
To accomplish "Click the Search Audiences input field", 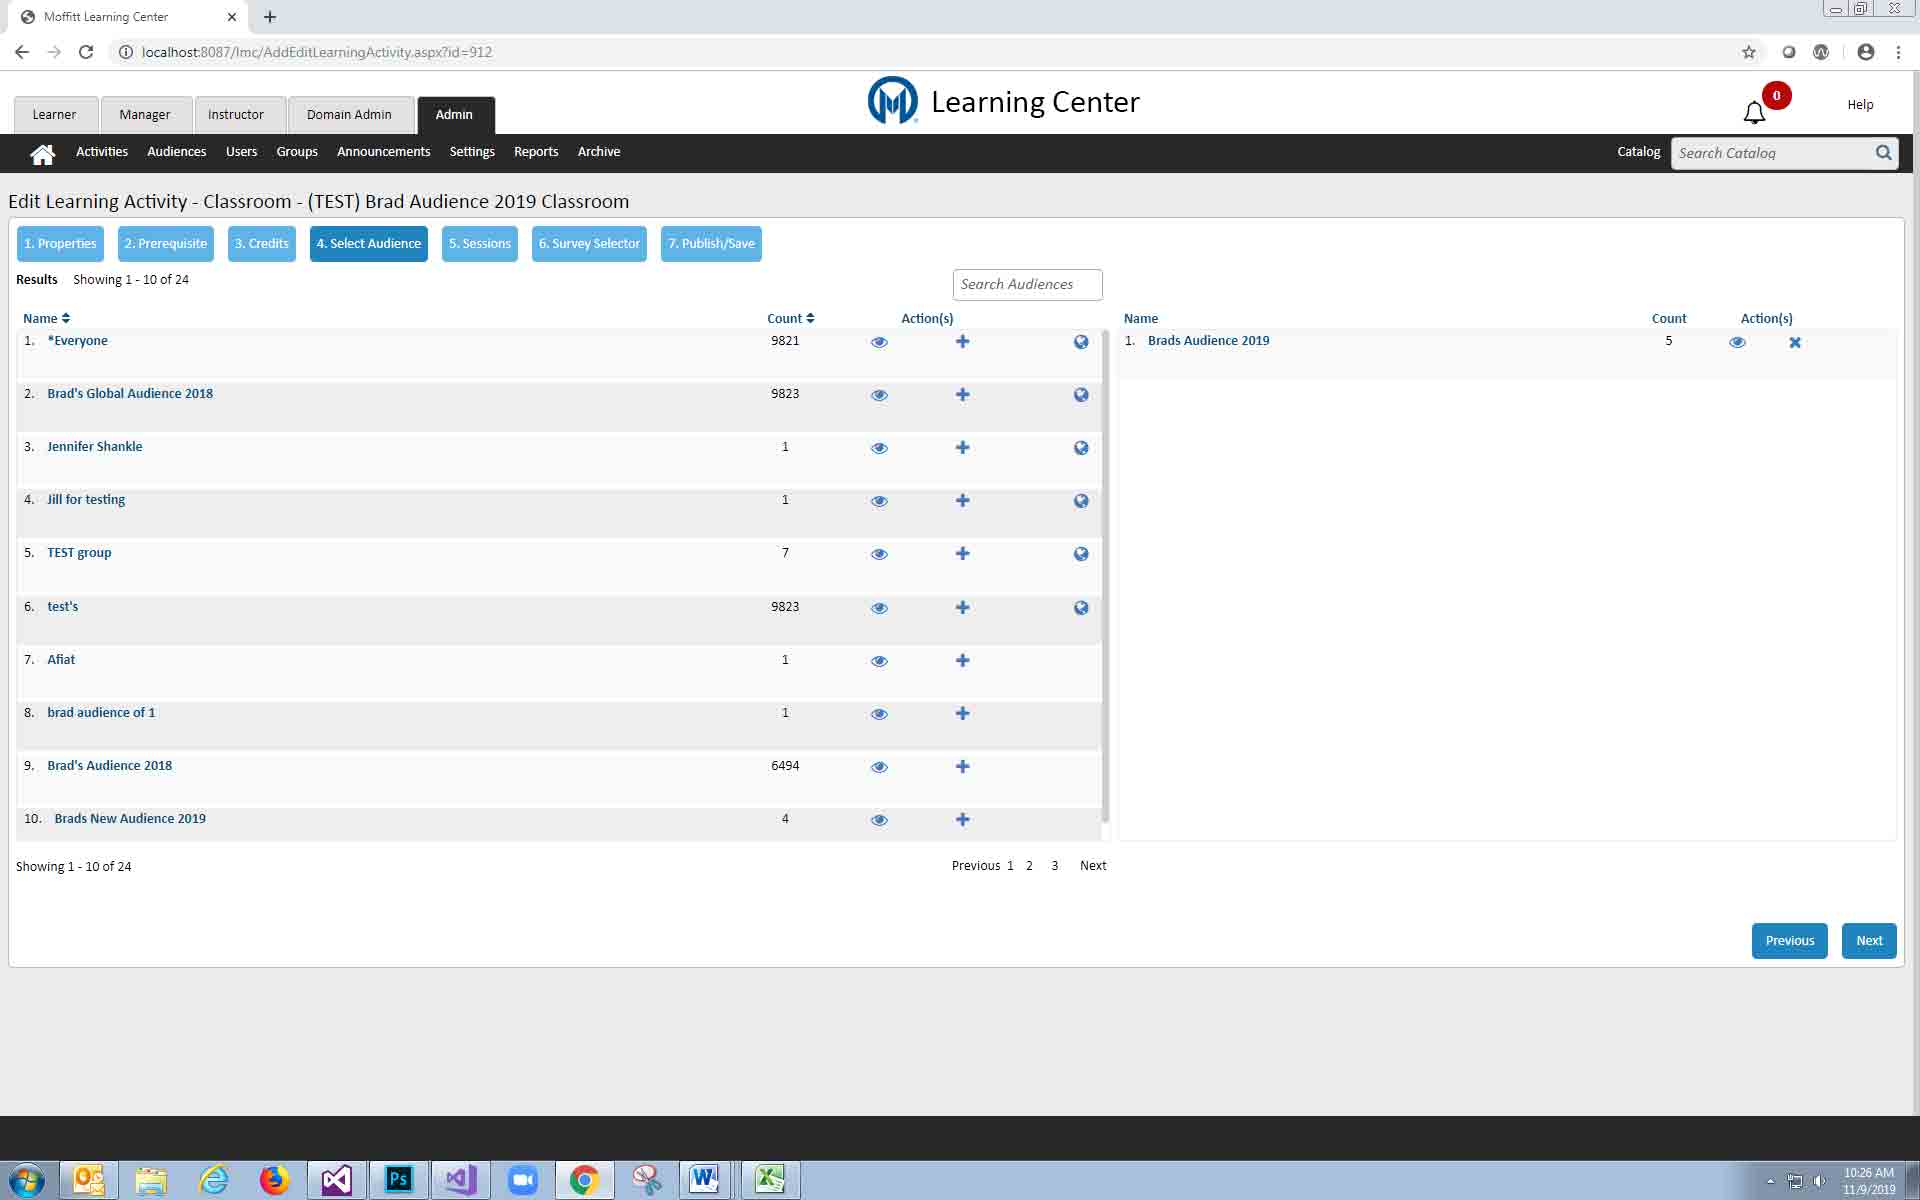I will pyautogui.click(x=1027, y=285).
